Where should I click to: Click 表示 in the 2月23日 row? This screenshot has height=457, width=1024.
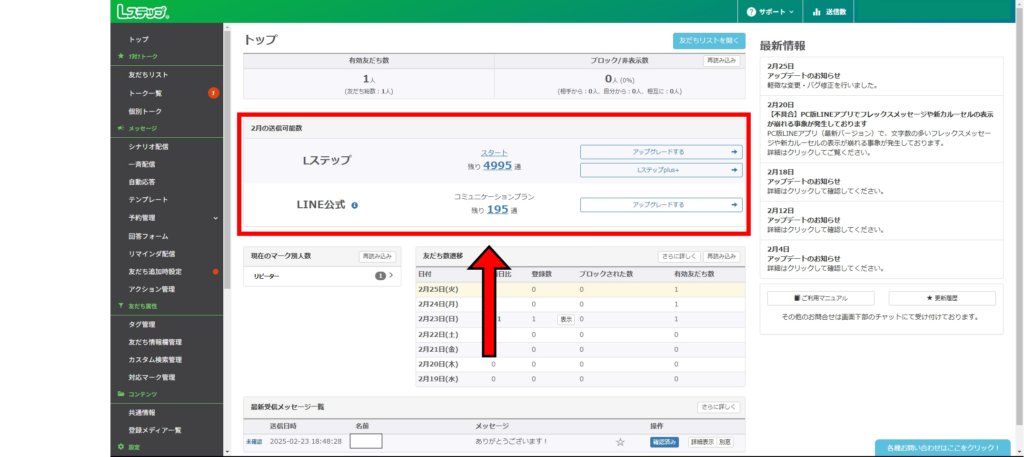coord(565,319)
